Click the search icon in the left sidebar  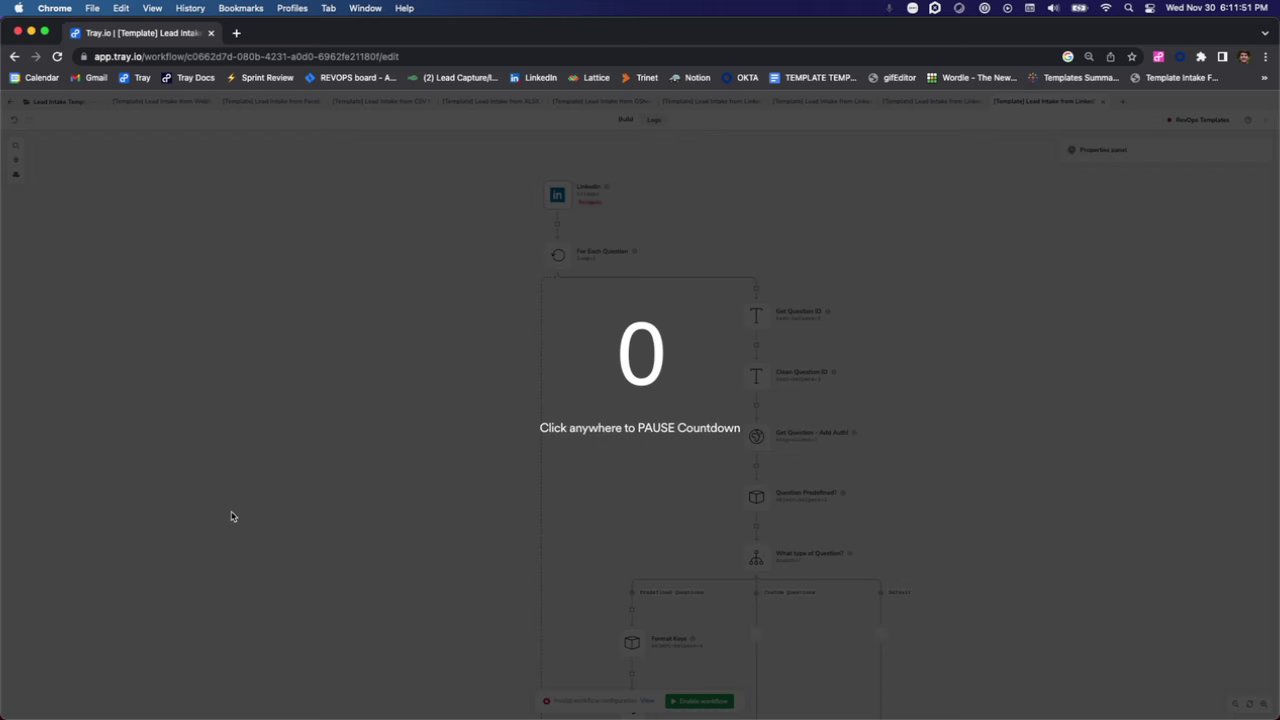click(16, 145)
